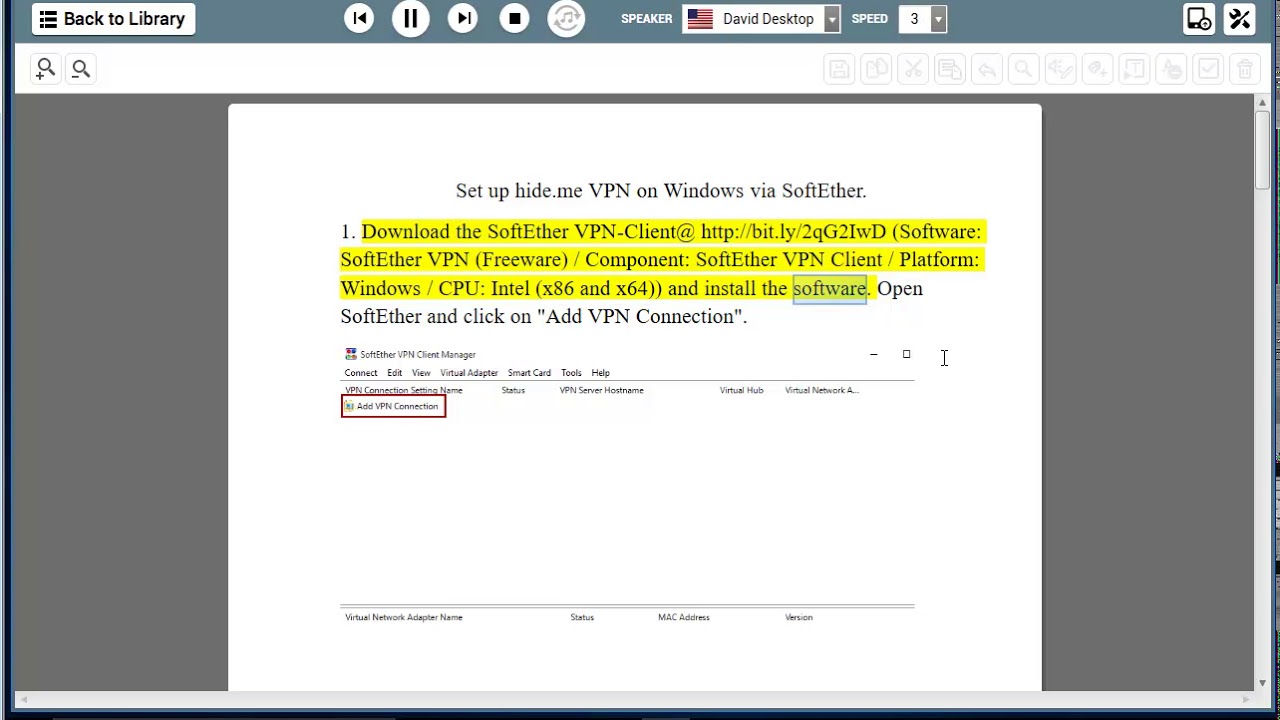Click the search magnifier toolbar icon

coord(1023,69)
